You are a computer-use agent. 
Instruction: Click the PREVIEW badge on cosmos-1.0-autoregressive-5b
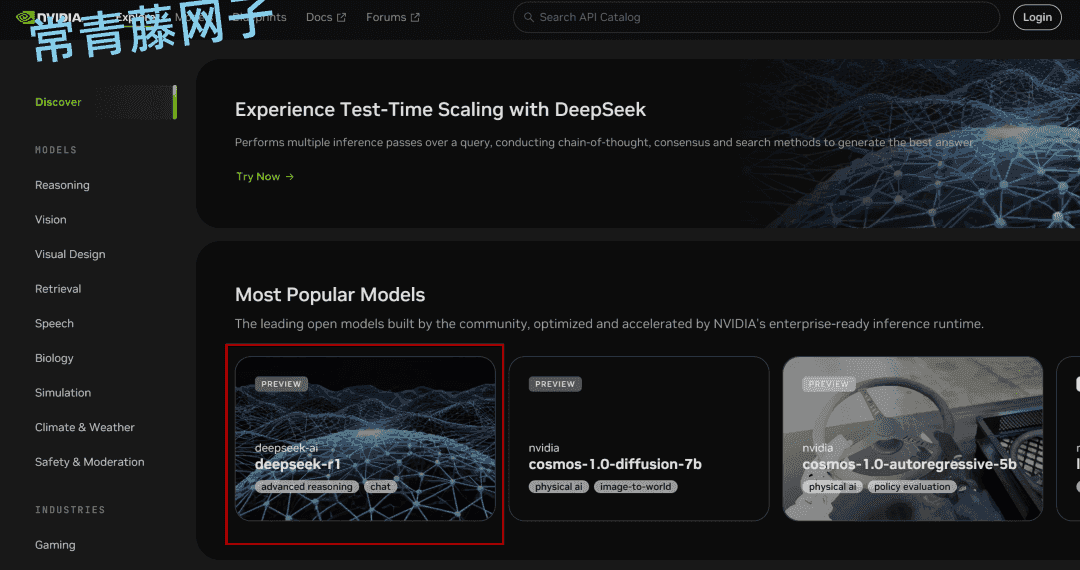(x=829, y=384)
